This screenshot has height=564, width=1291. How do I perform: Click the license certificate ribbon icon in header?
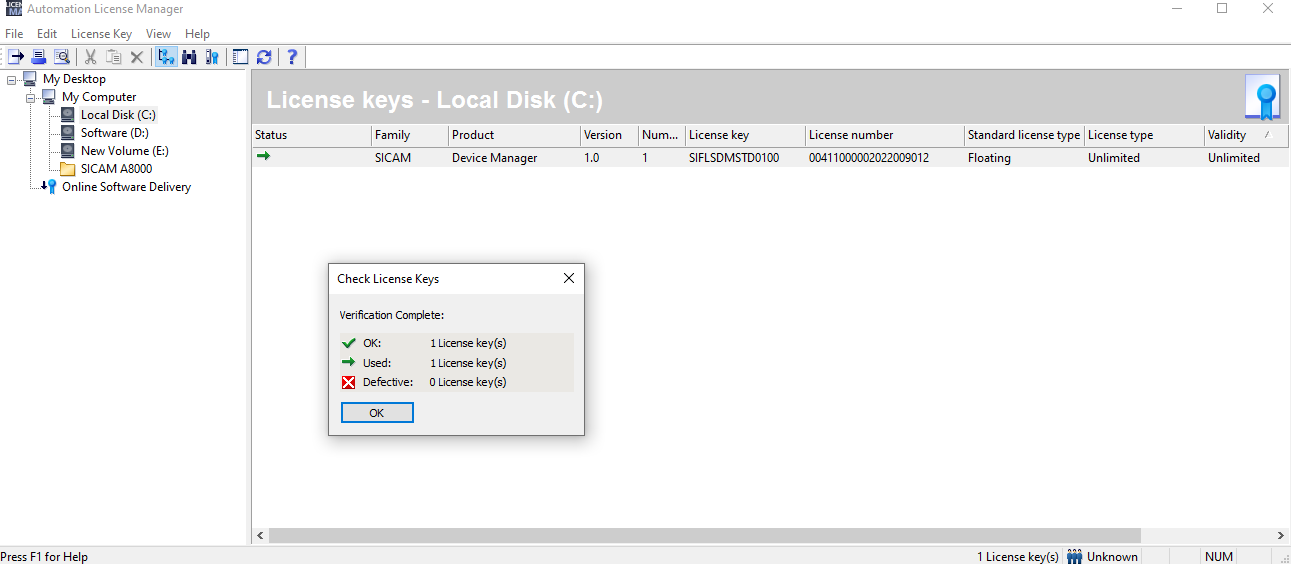pyautogui.click(x=1262, y=98)
